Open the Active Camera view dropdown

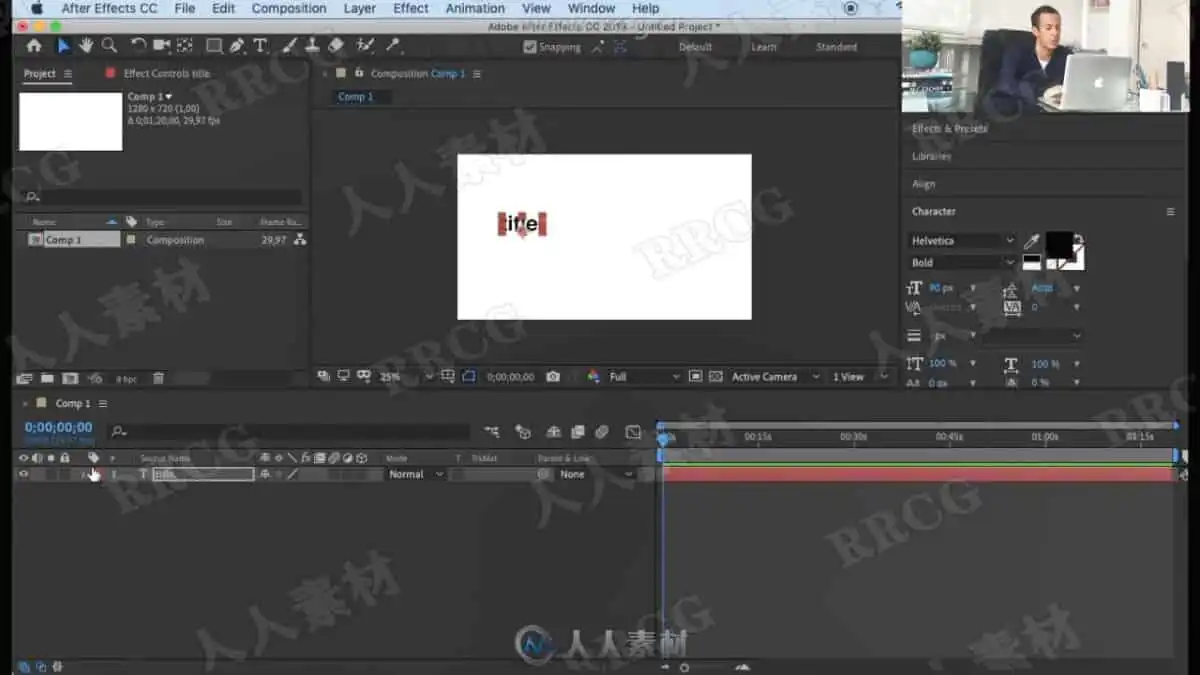click(x=776, y=377)
